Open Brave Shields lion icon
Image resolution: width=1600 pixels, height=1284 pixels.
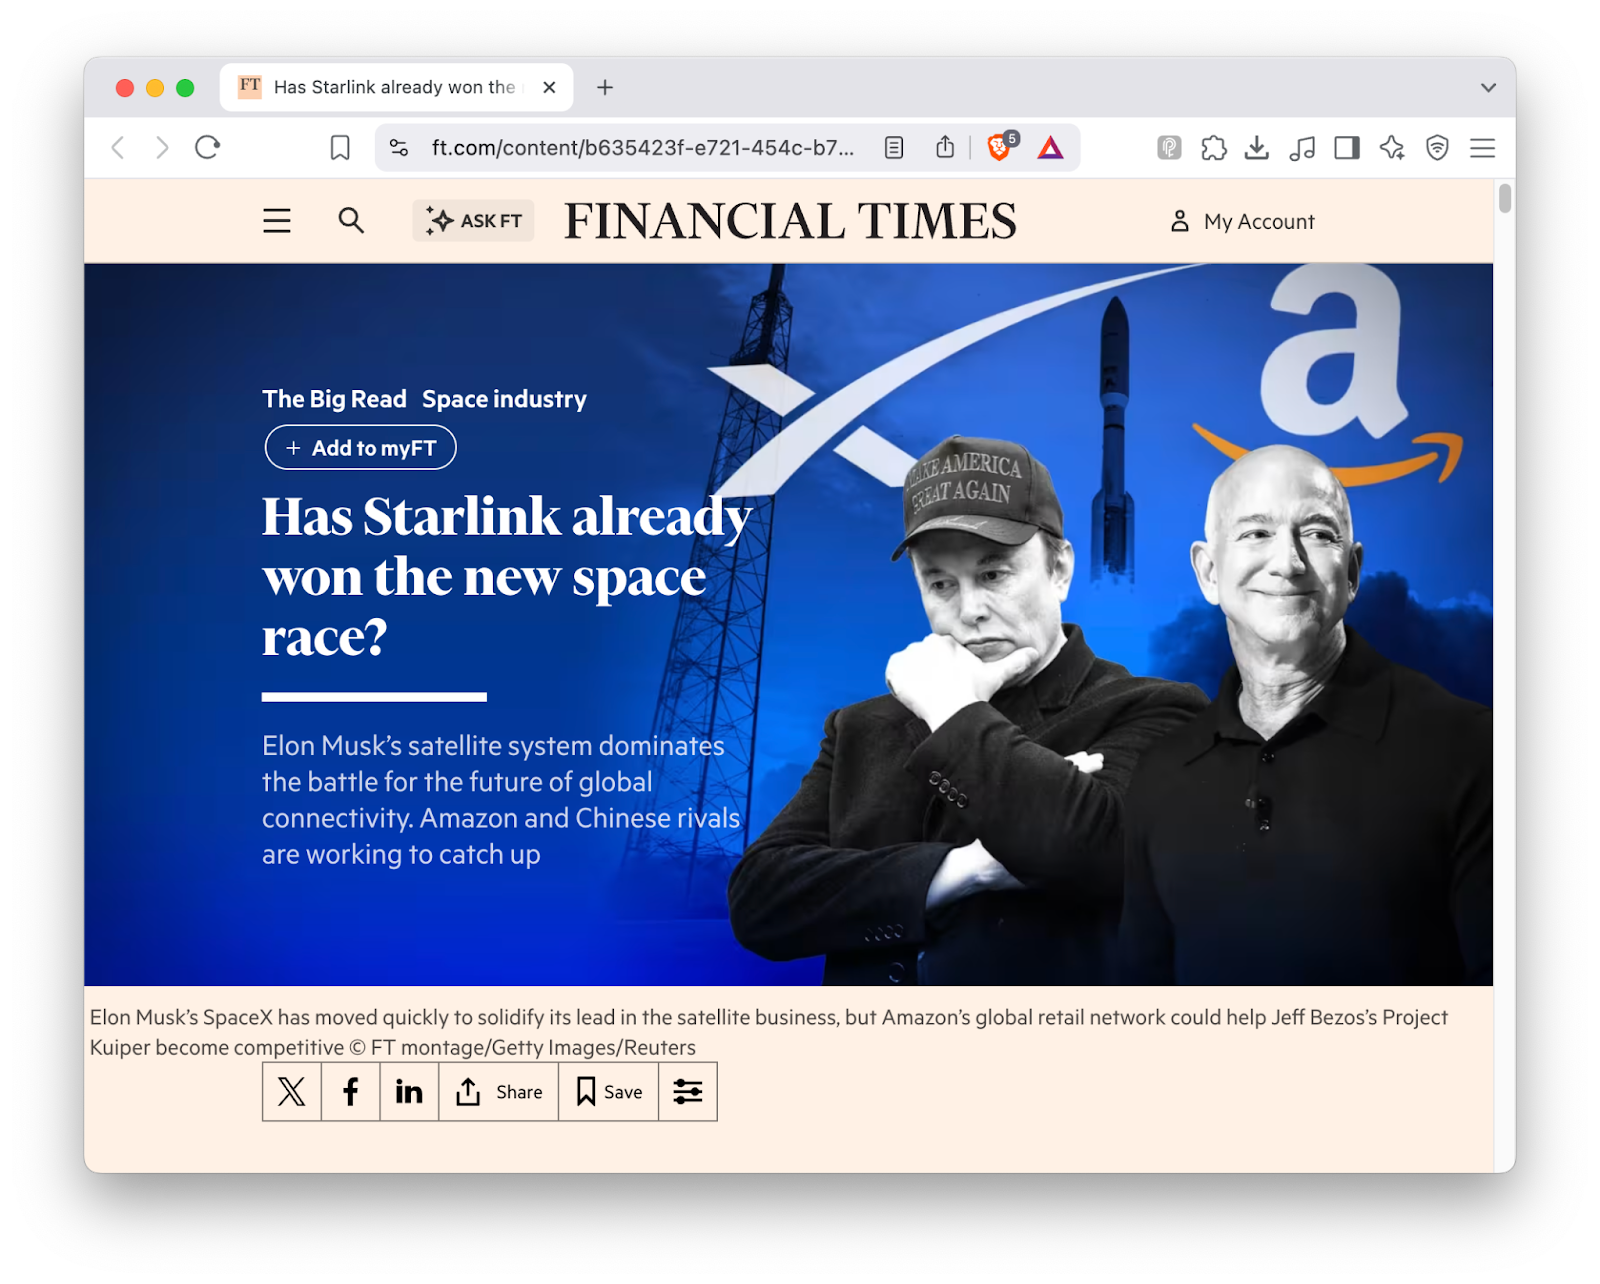tap(1000, 147)
